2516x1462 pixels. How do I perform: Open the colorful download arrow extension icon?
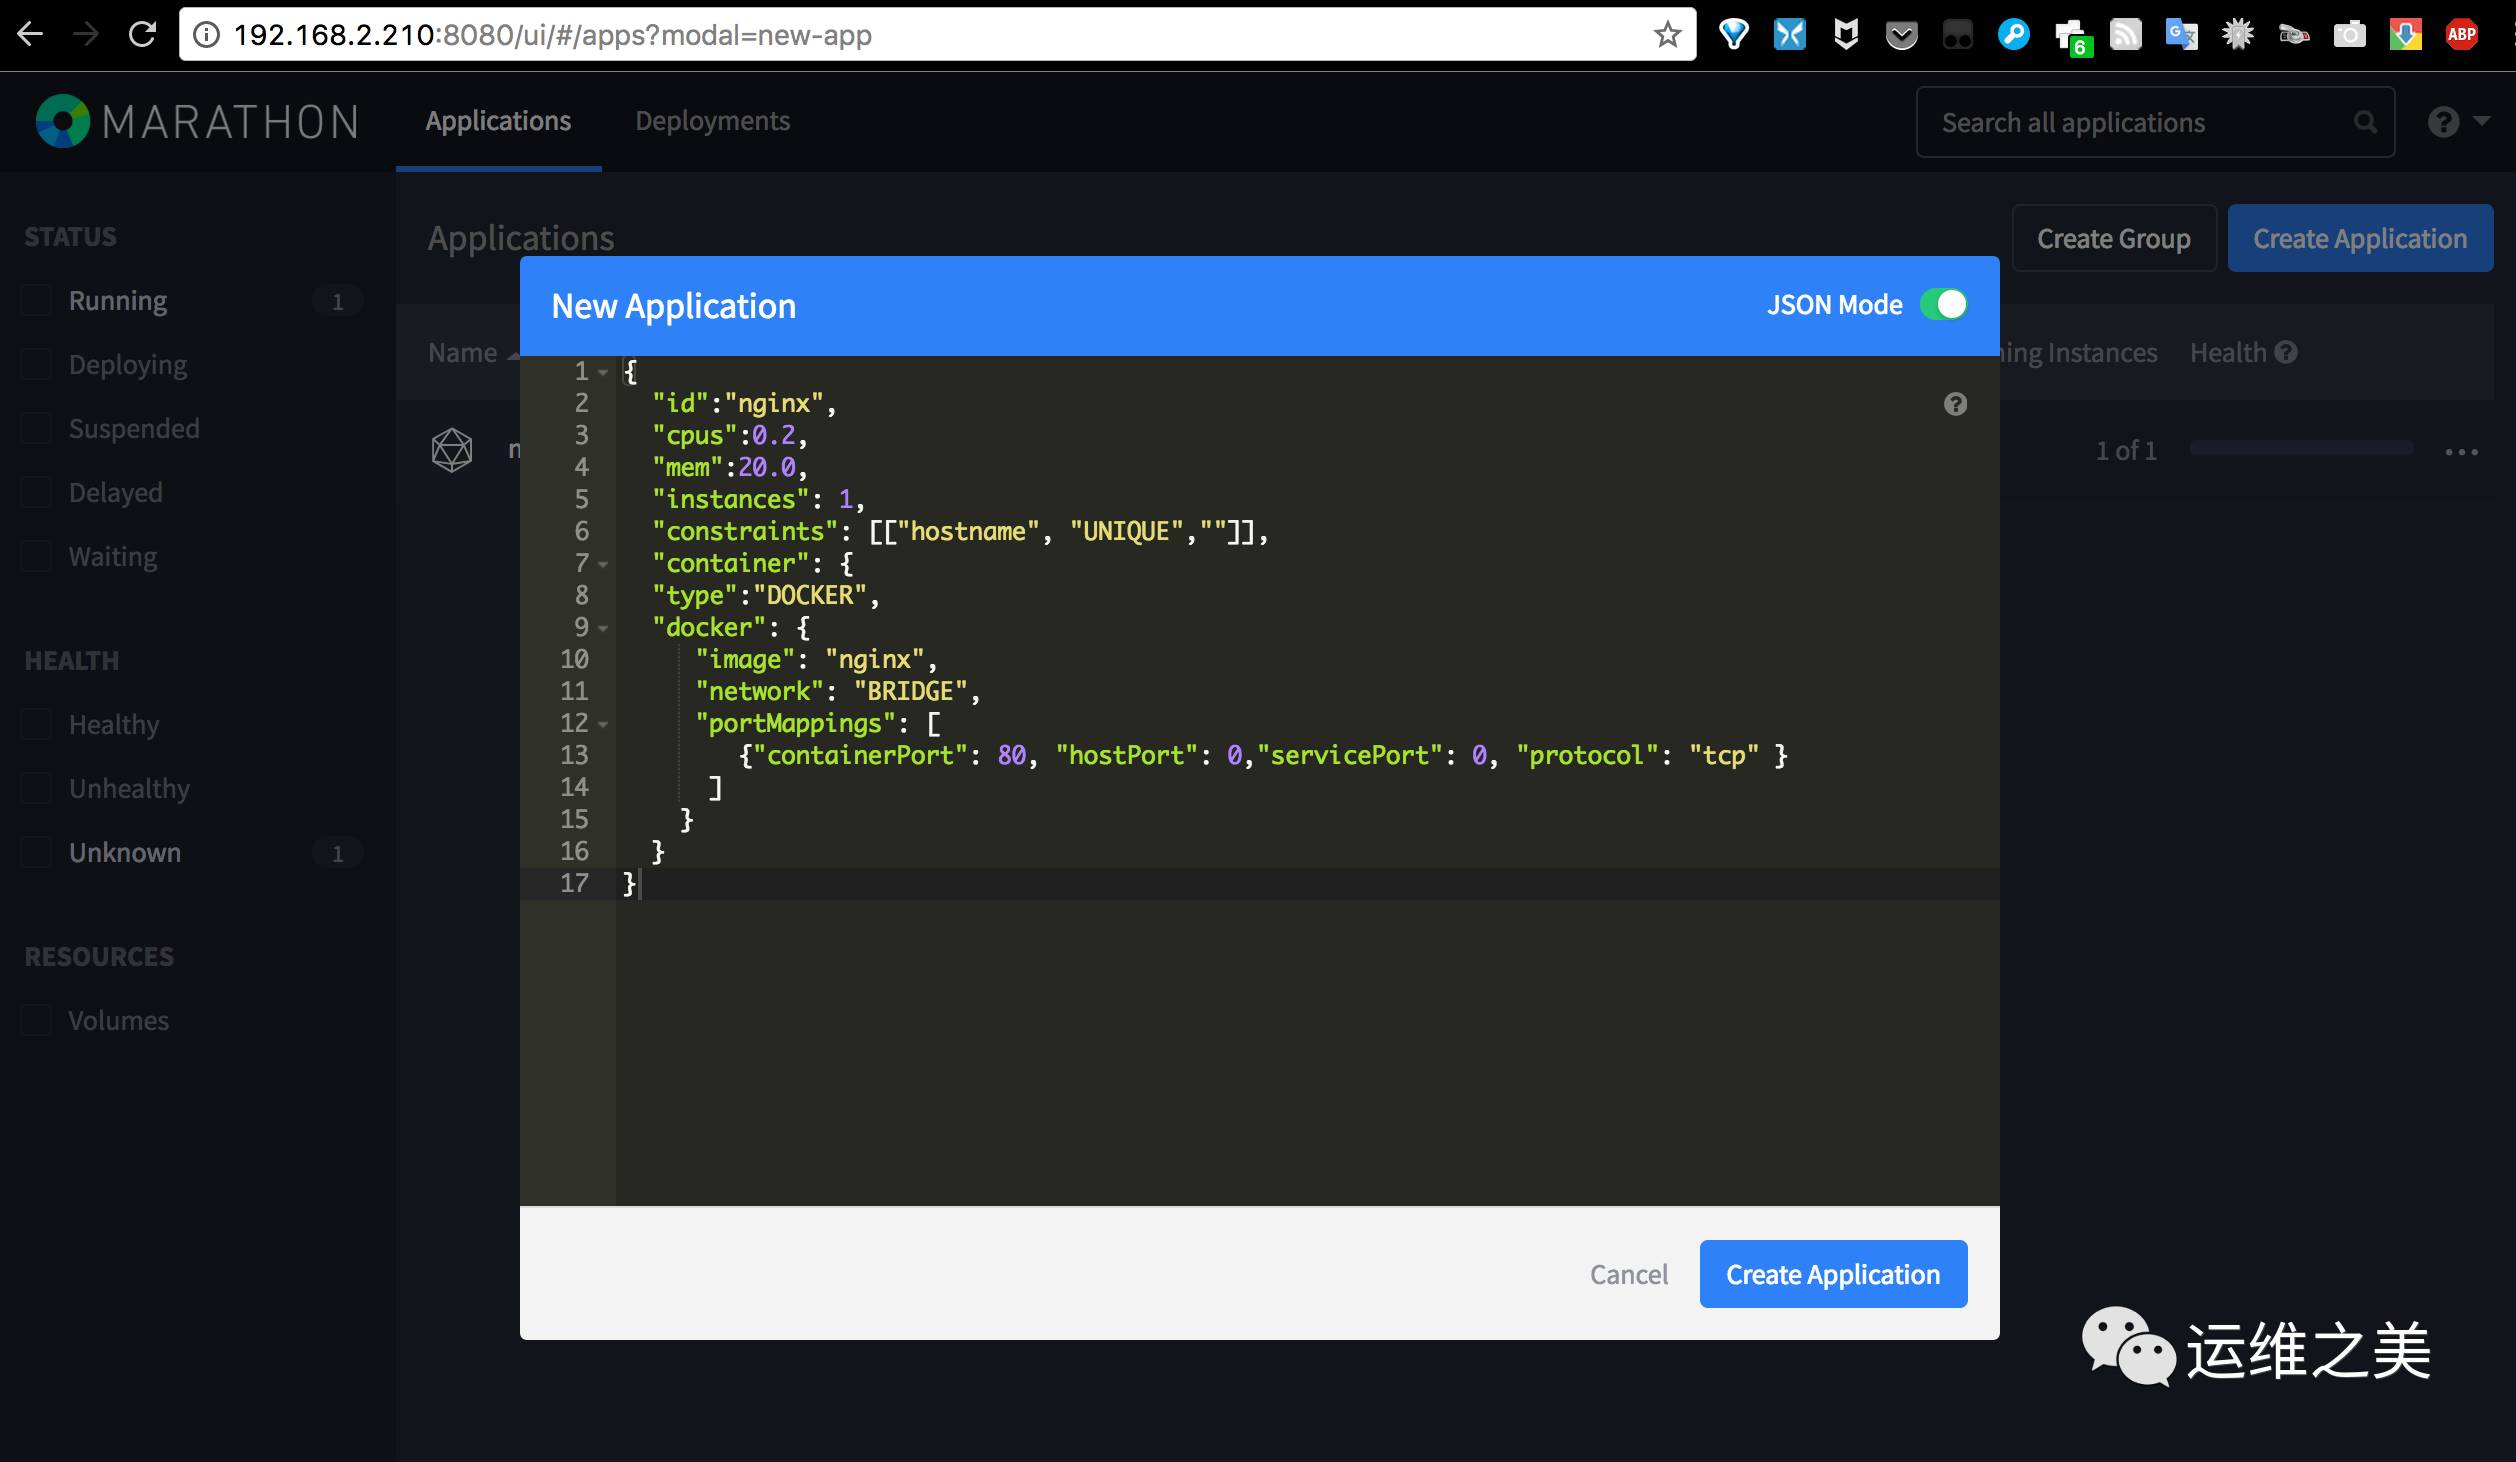click(x=2405, y=35)
